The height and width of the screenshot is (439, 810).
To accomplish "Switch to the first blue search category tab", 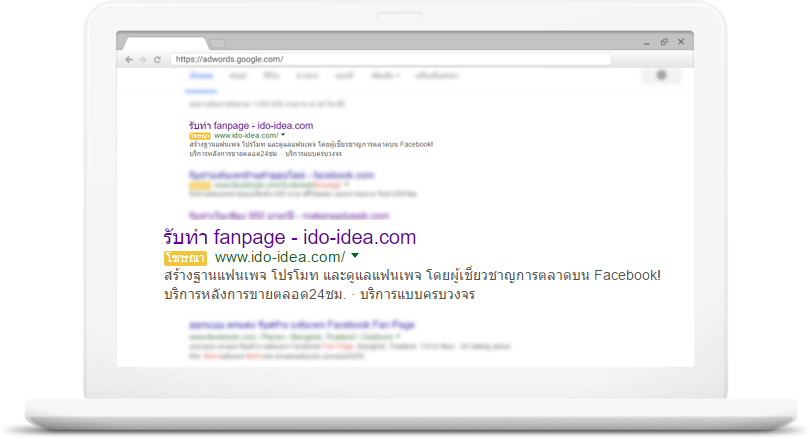I will [x=201, y=76].
